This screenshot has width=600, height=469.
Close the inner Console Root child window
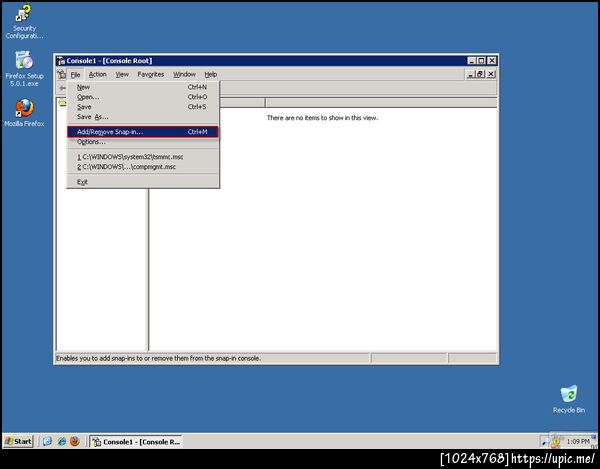pos(491,74)
